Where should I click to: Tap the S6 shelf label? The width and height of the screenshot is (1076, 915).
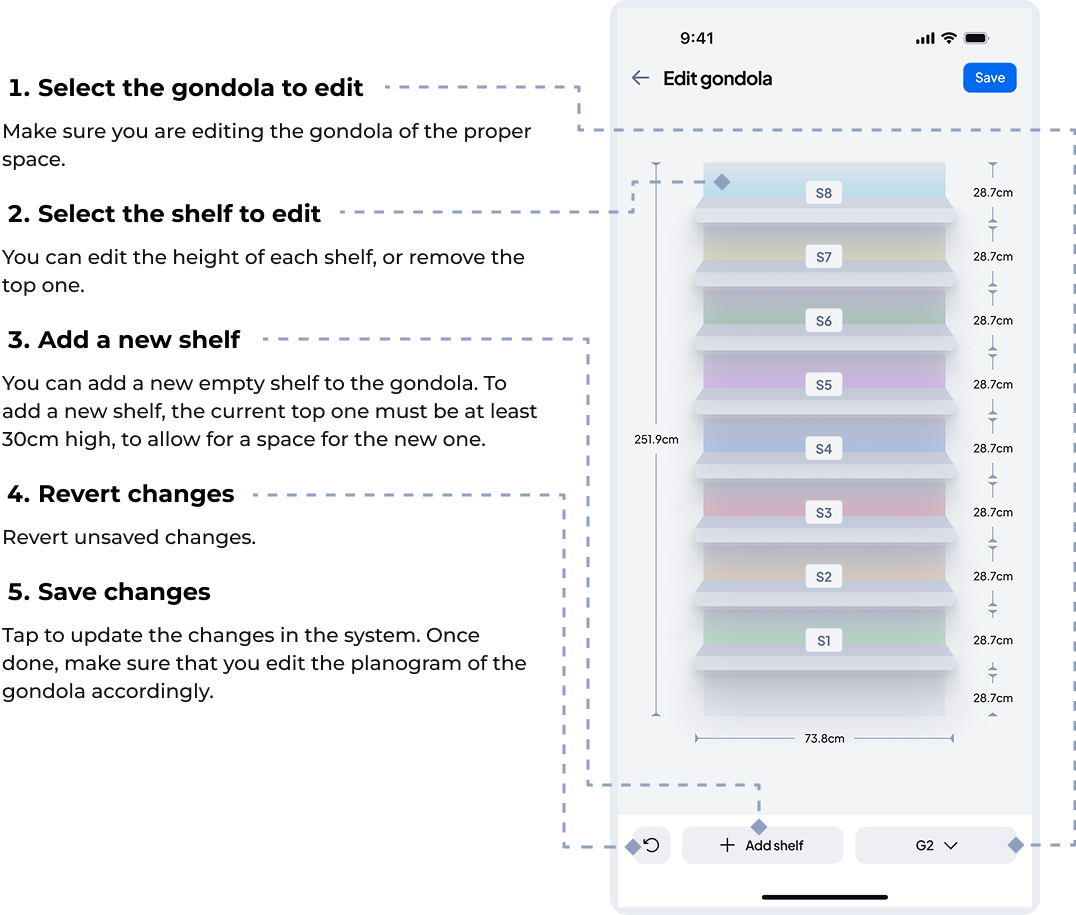coord(822,320)
